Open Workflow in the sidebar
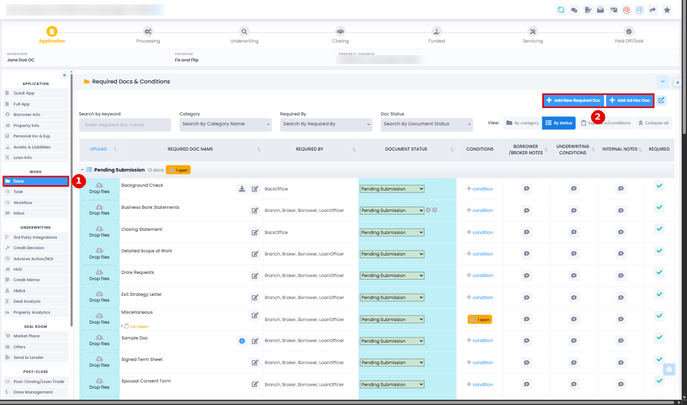 coord(36,202)
